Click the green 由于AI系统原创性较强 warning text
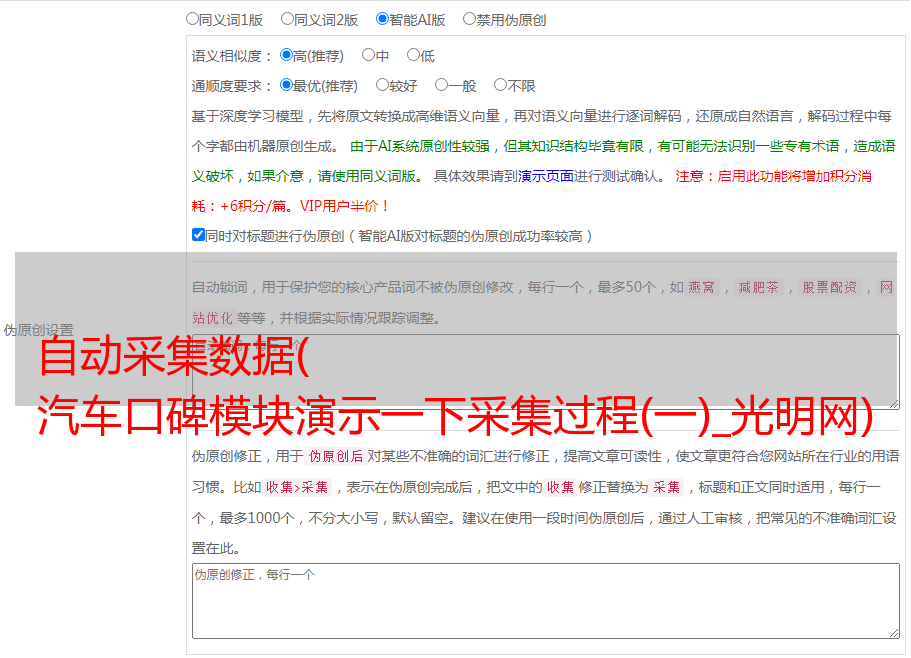This screenshot has width=911, height=658. tap(543, 161)
